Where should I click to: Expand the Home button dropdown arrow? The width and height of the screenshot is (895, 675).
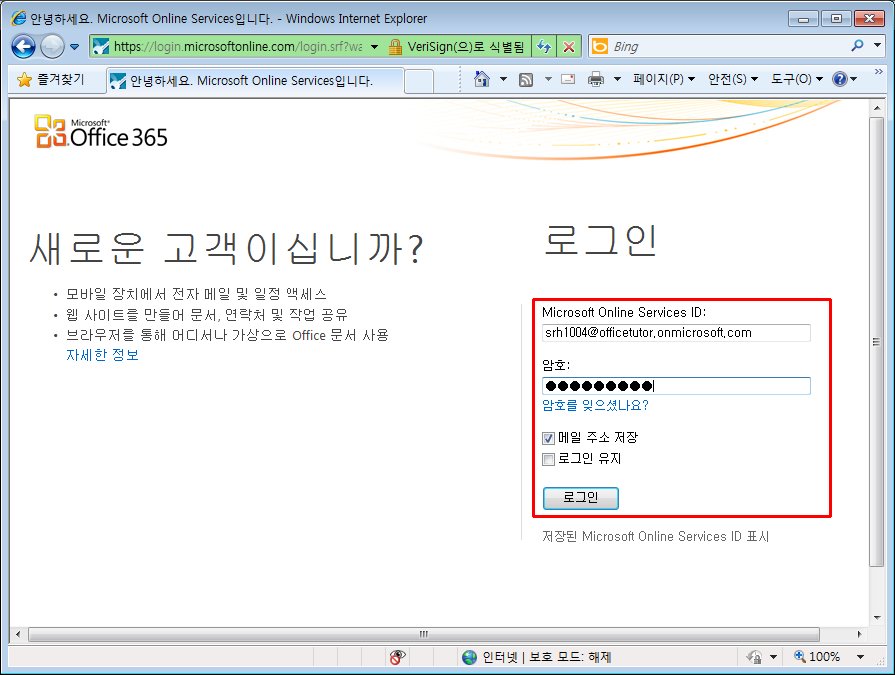coord(503,79)
